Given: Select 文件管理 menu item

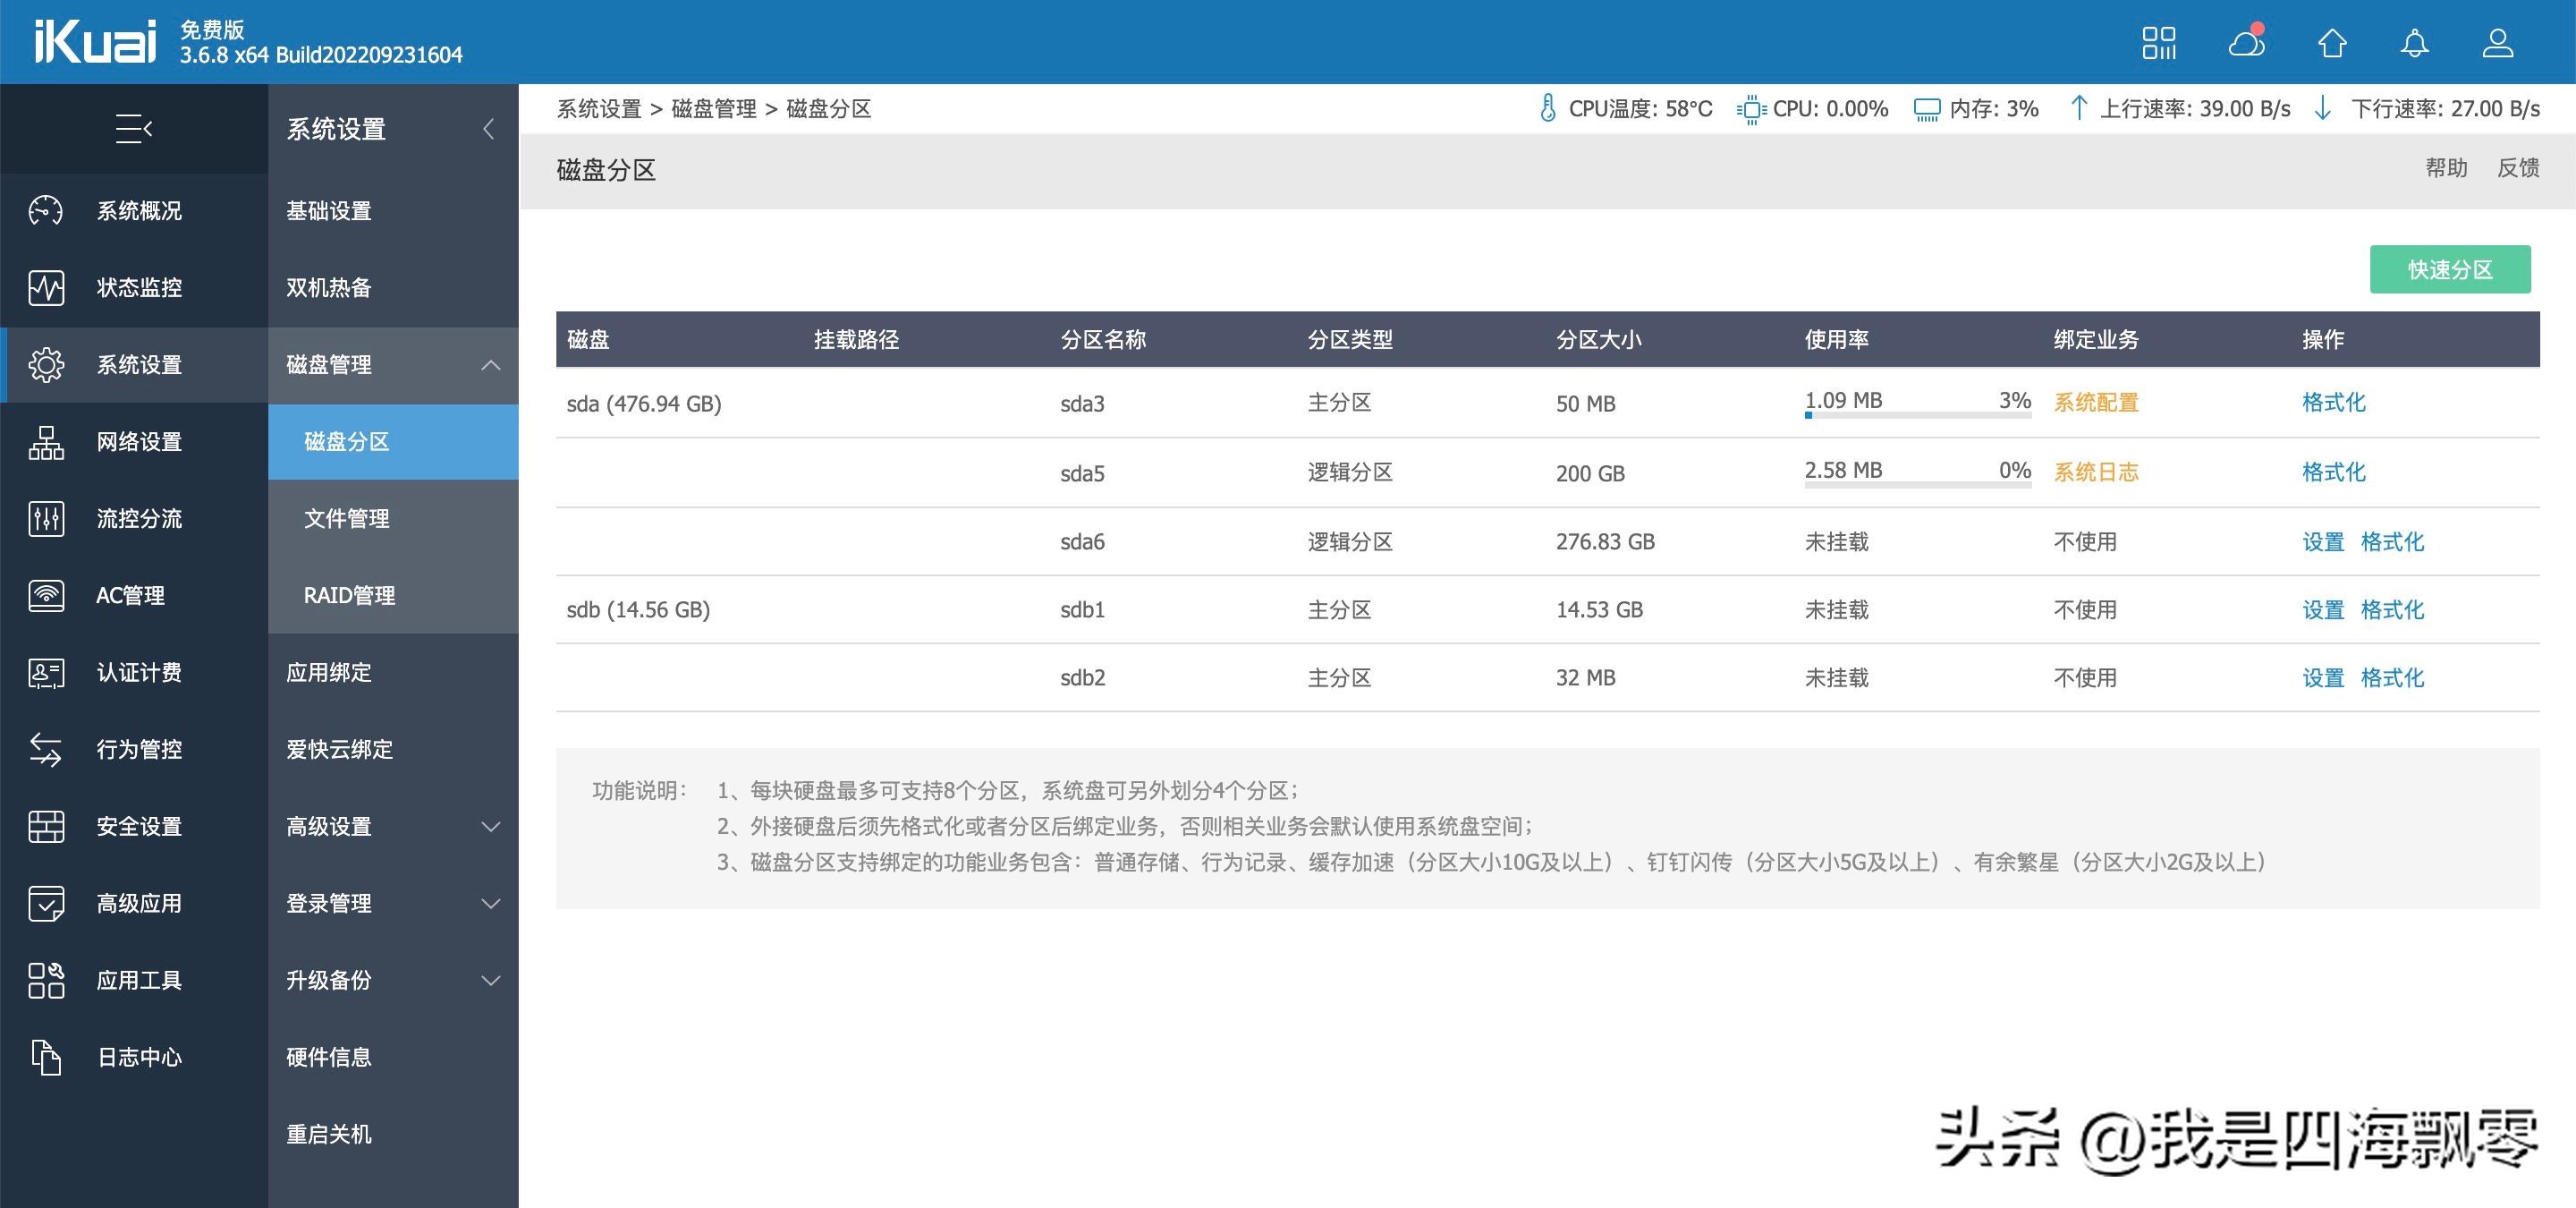Looking at the screenshot, I should point(346,519).
